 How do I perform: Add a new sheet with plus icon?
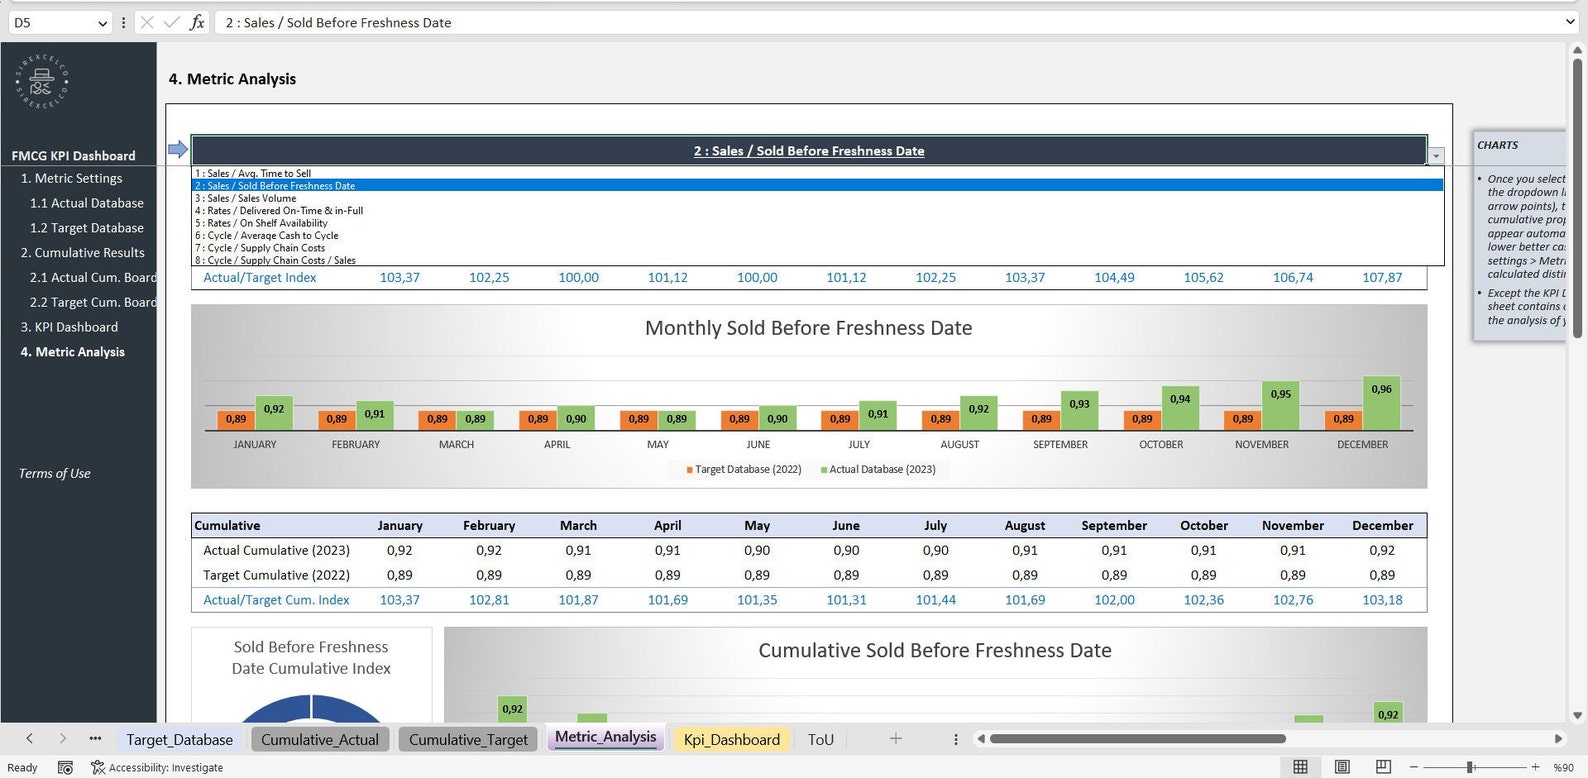coord(896,738)
